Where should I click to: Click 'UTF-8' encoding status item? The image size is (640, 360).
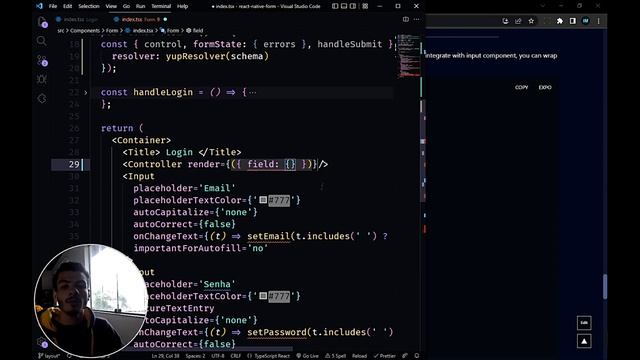tap(218, 356)
